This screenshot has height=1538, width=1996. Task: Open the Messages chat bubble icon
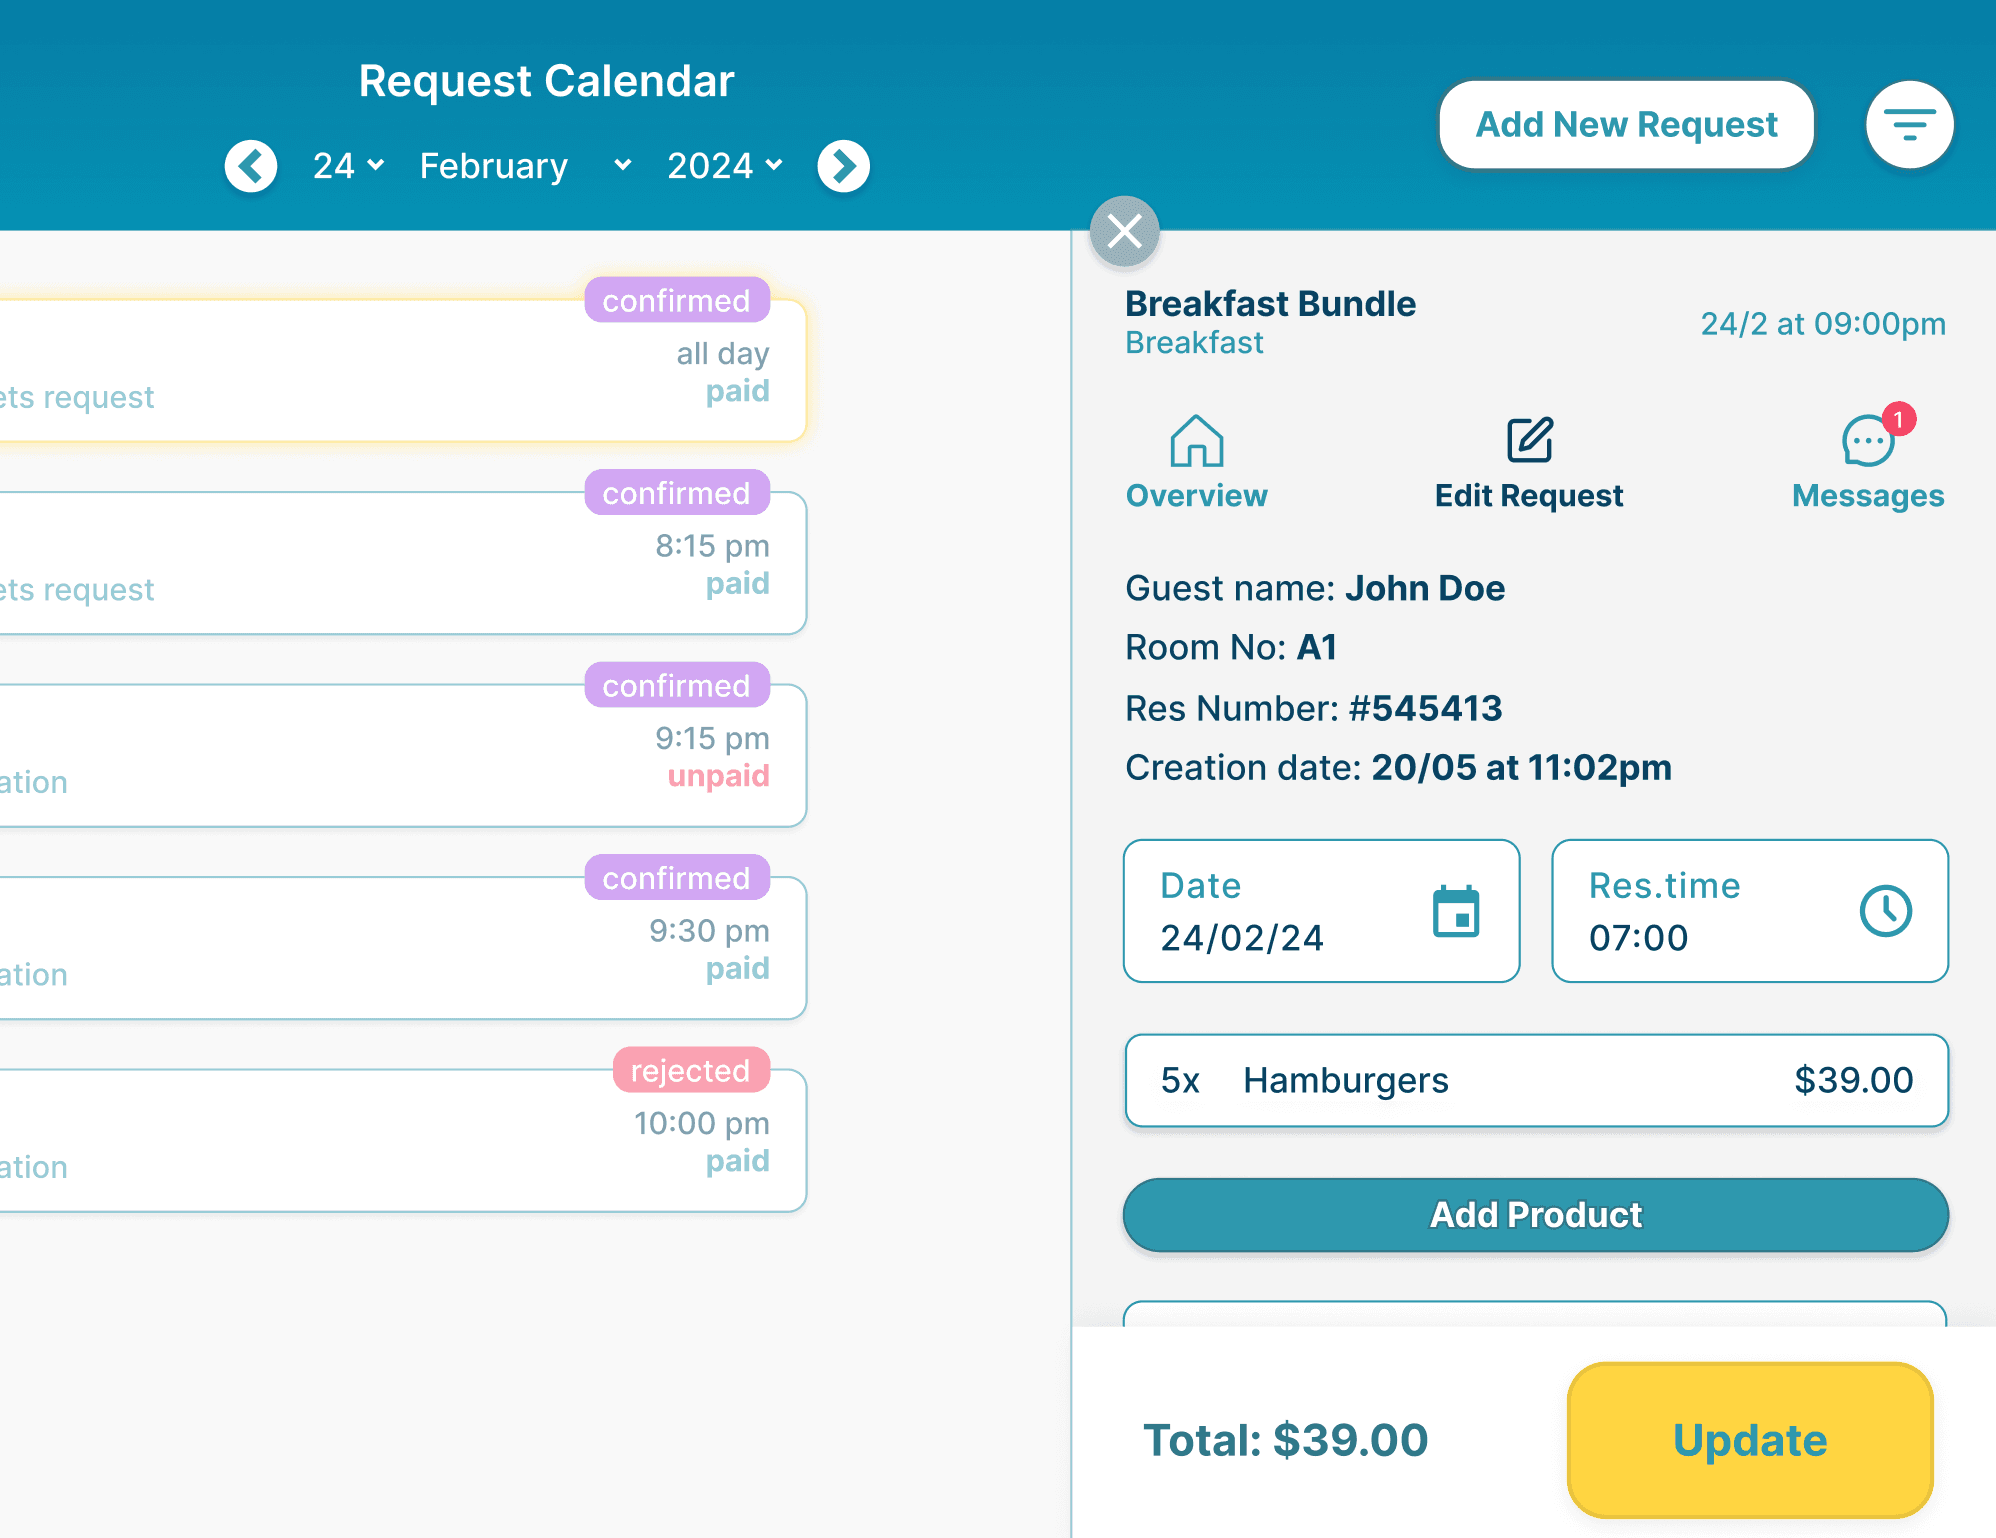coord(1867,441)
